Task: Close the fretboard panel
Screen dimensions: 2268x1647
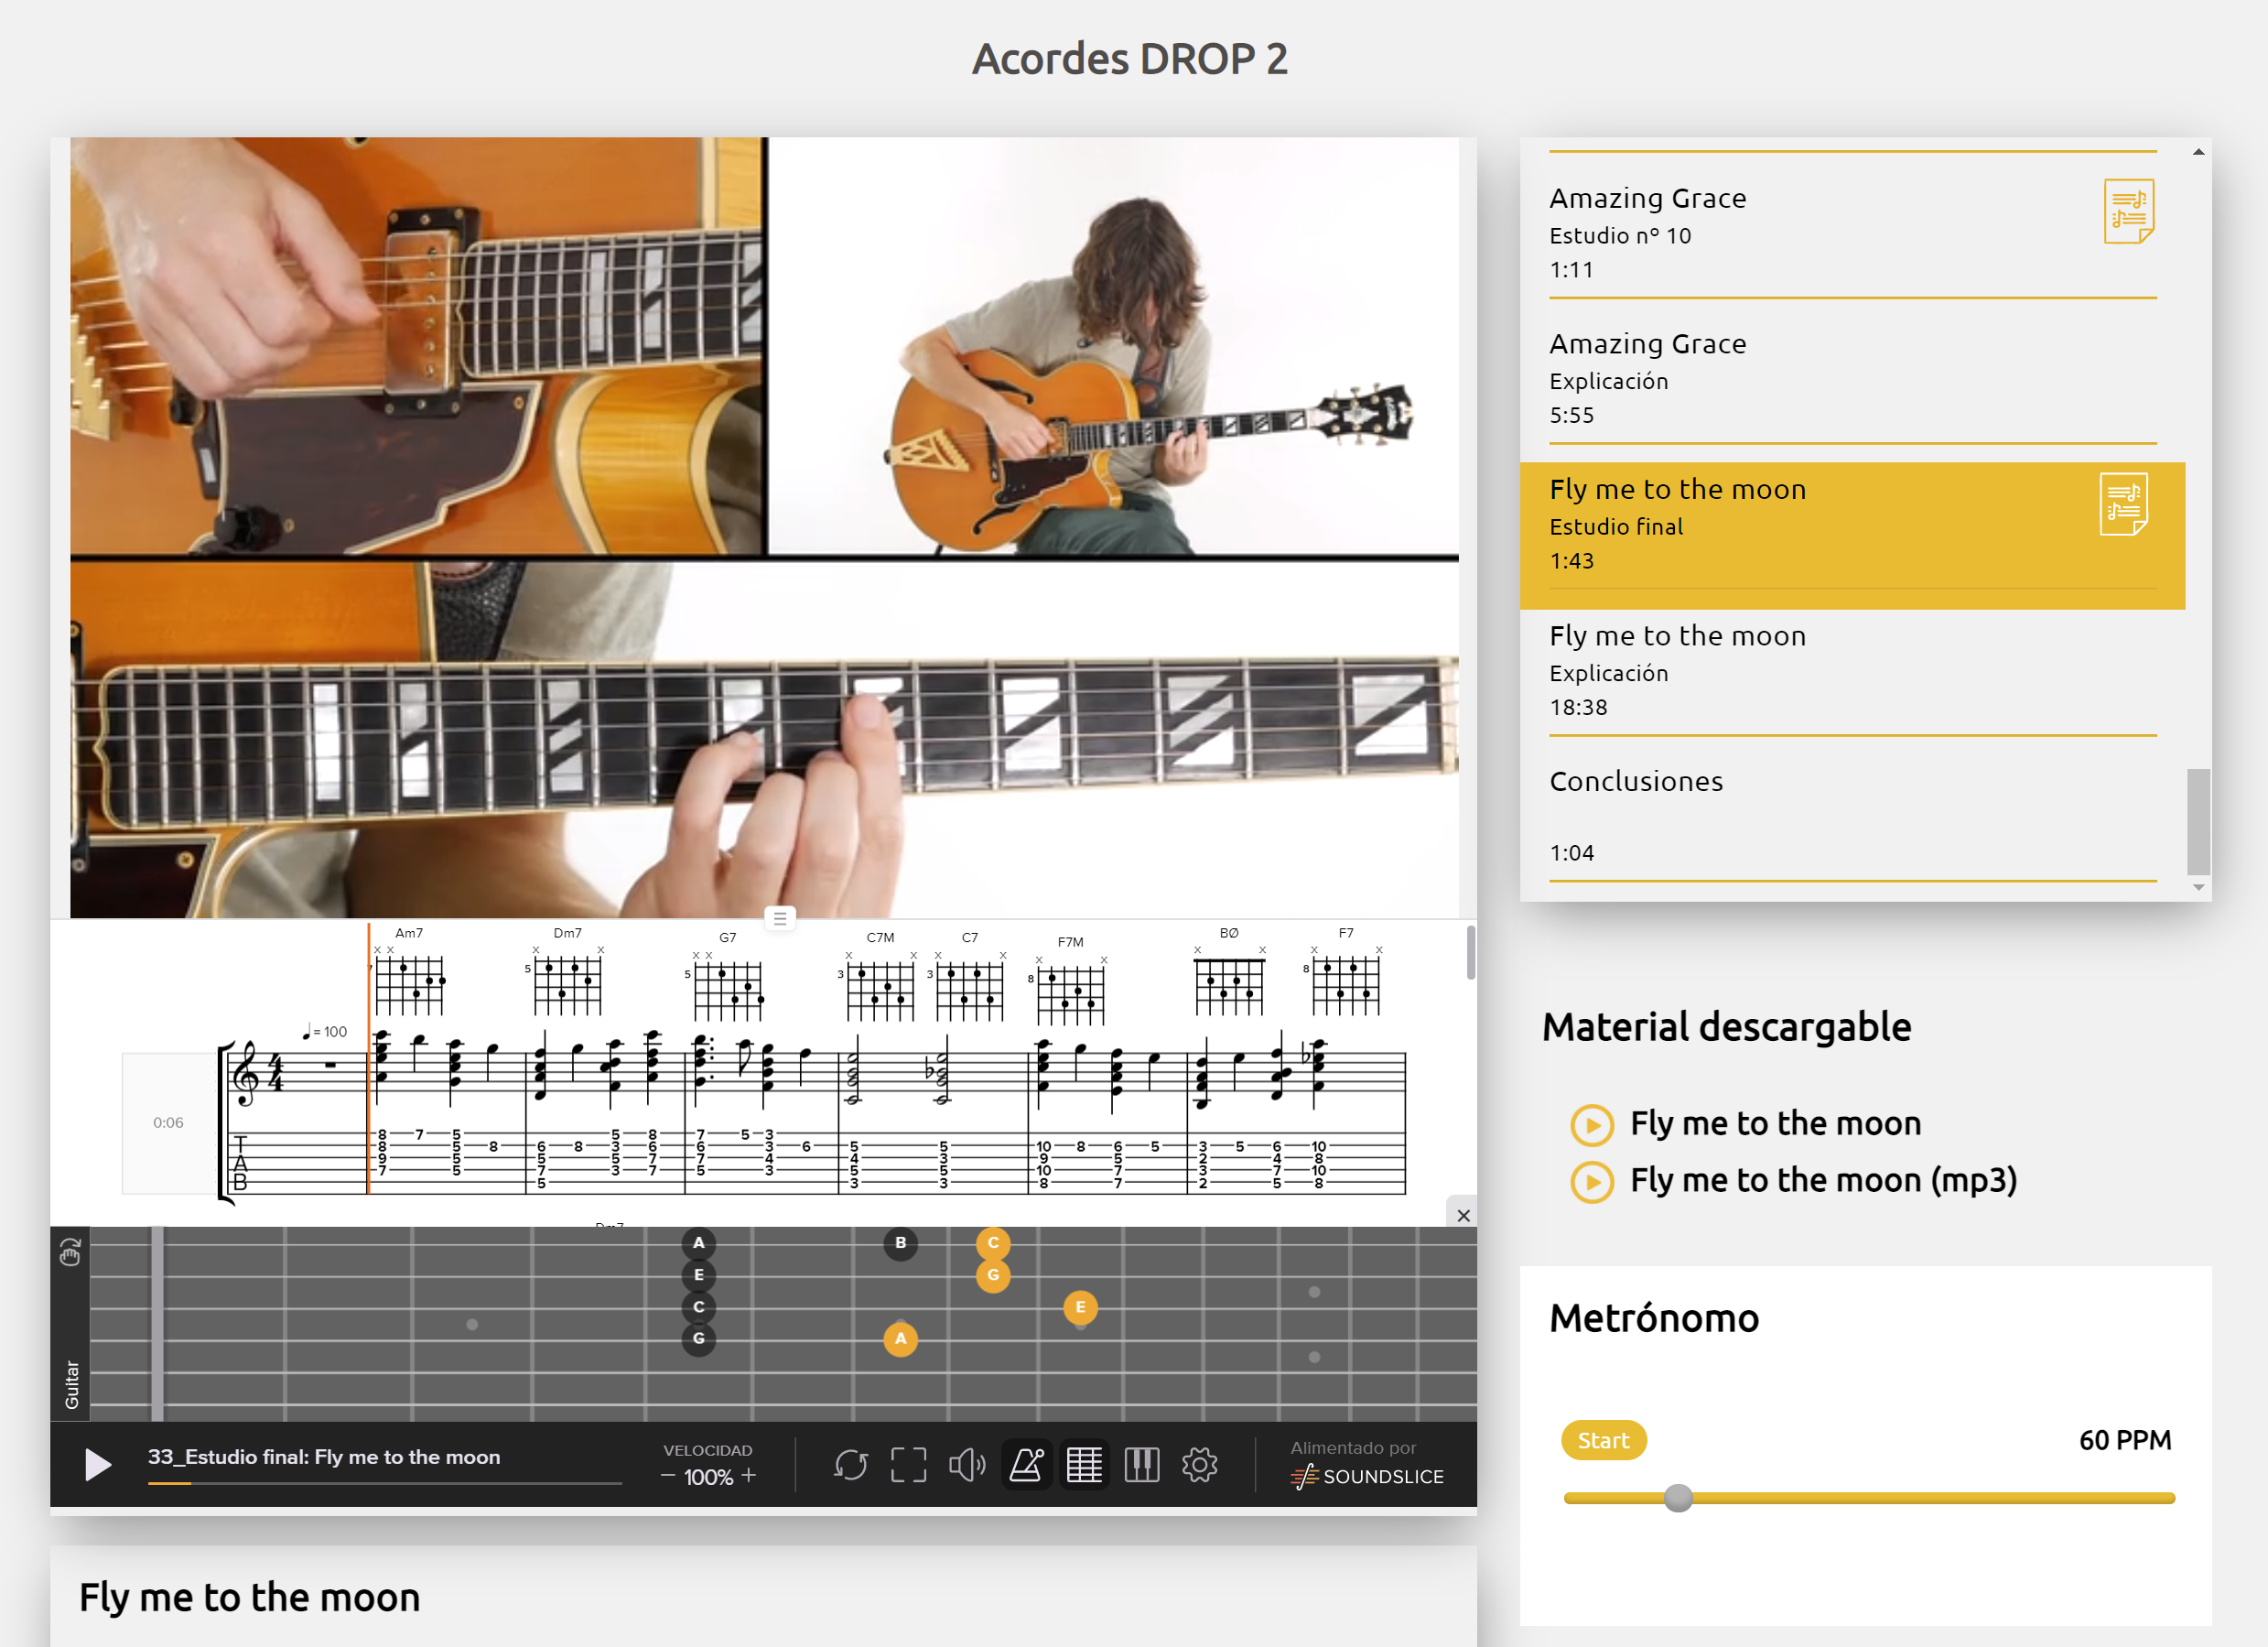Action: [x=1463, y=1215]
